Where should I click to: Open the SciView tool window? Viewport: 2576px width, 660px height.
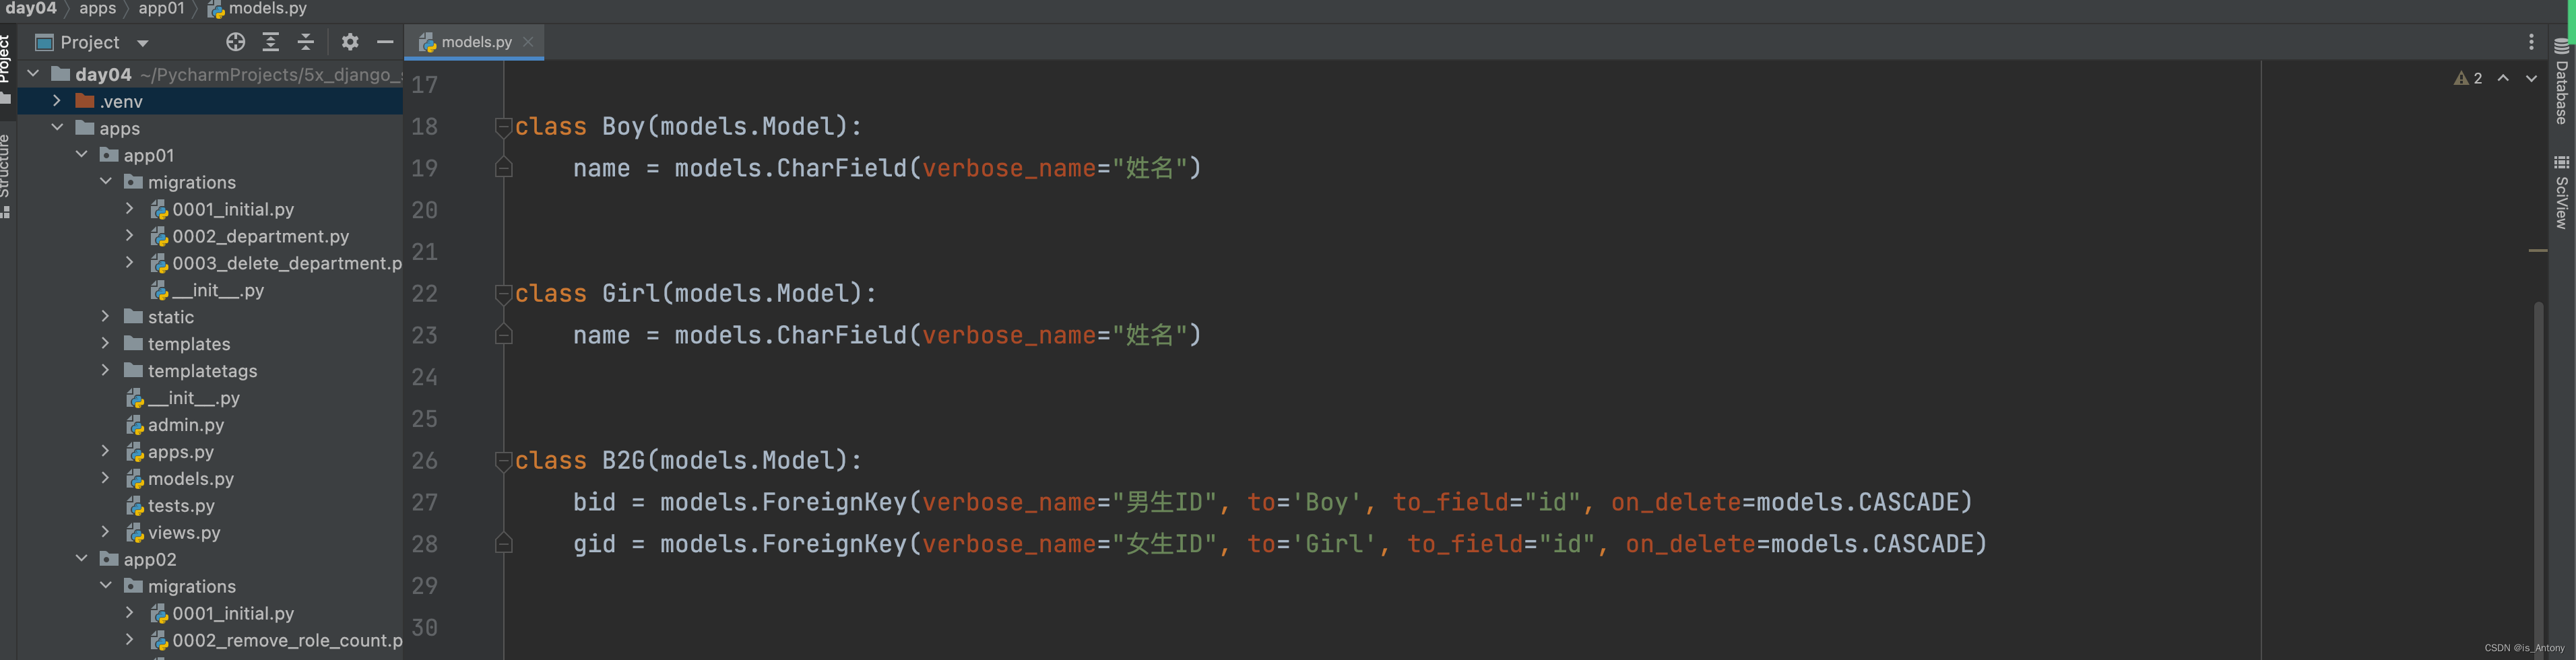pyautogui.click(x=2561, y=193)
